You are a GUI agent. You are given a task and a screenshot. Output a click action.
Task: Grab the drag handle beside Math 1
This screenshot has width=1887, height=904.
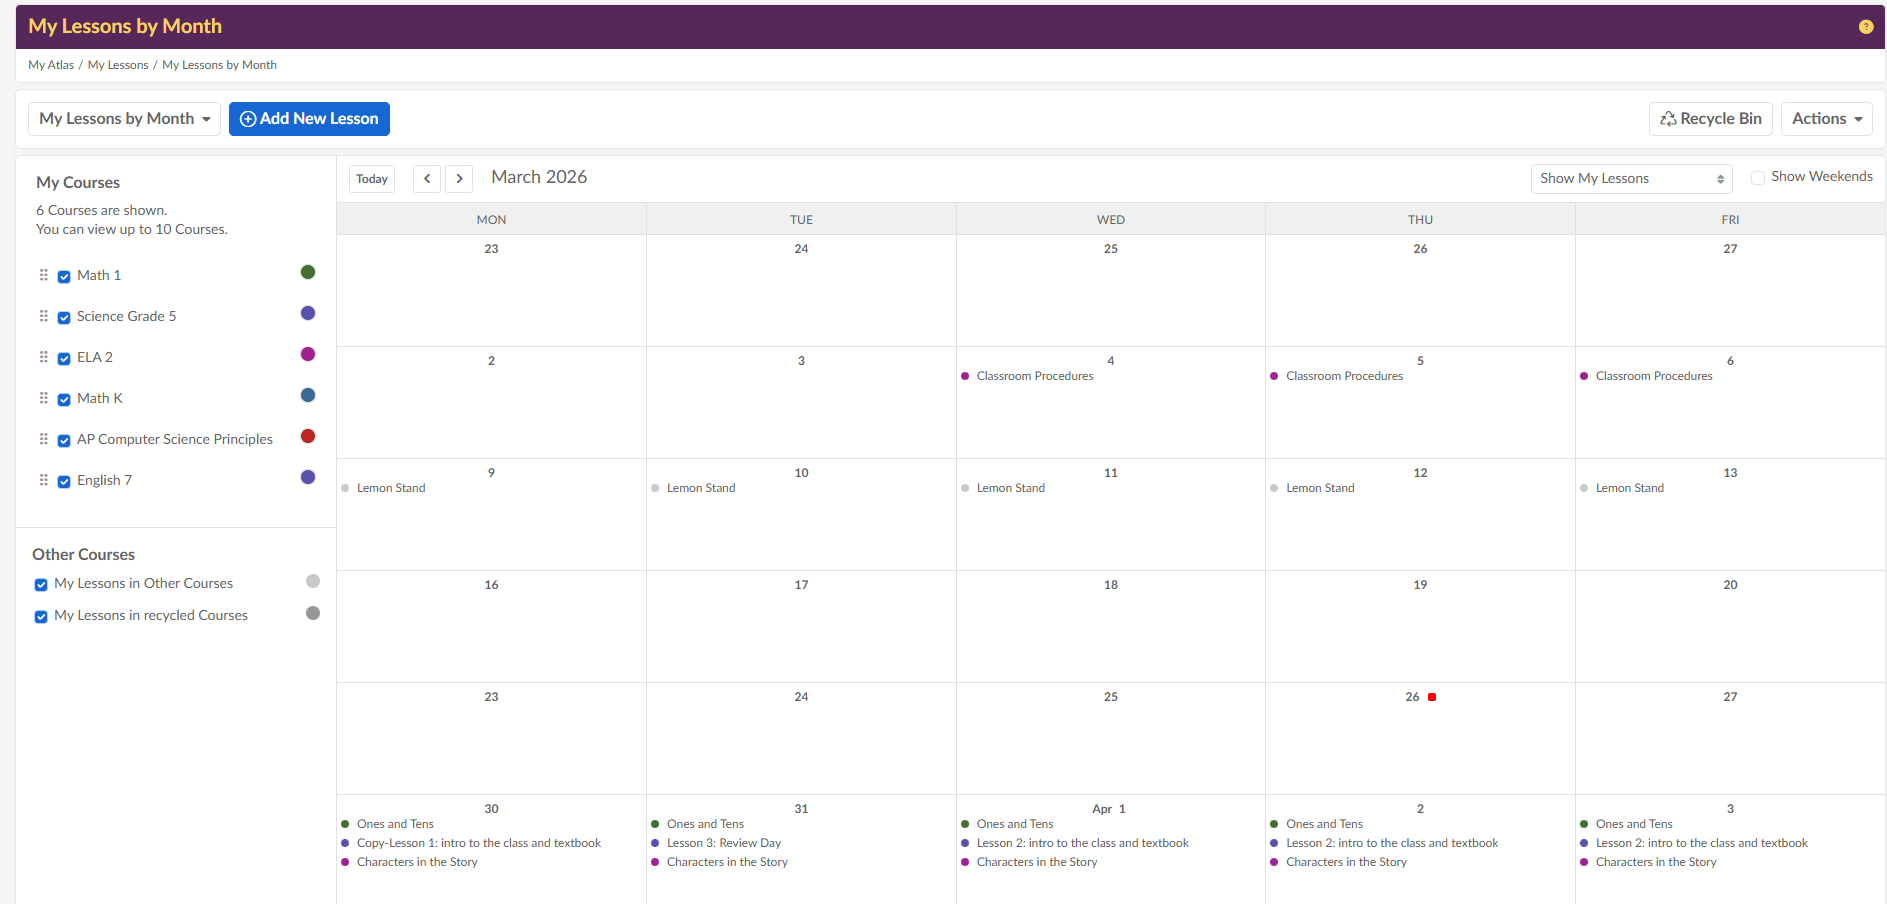point(43,275)
